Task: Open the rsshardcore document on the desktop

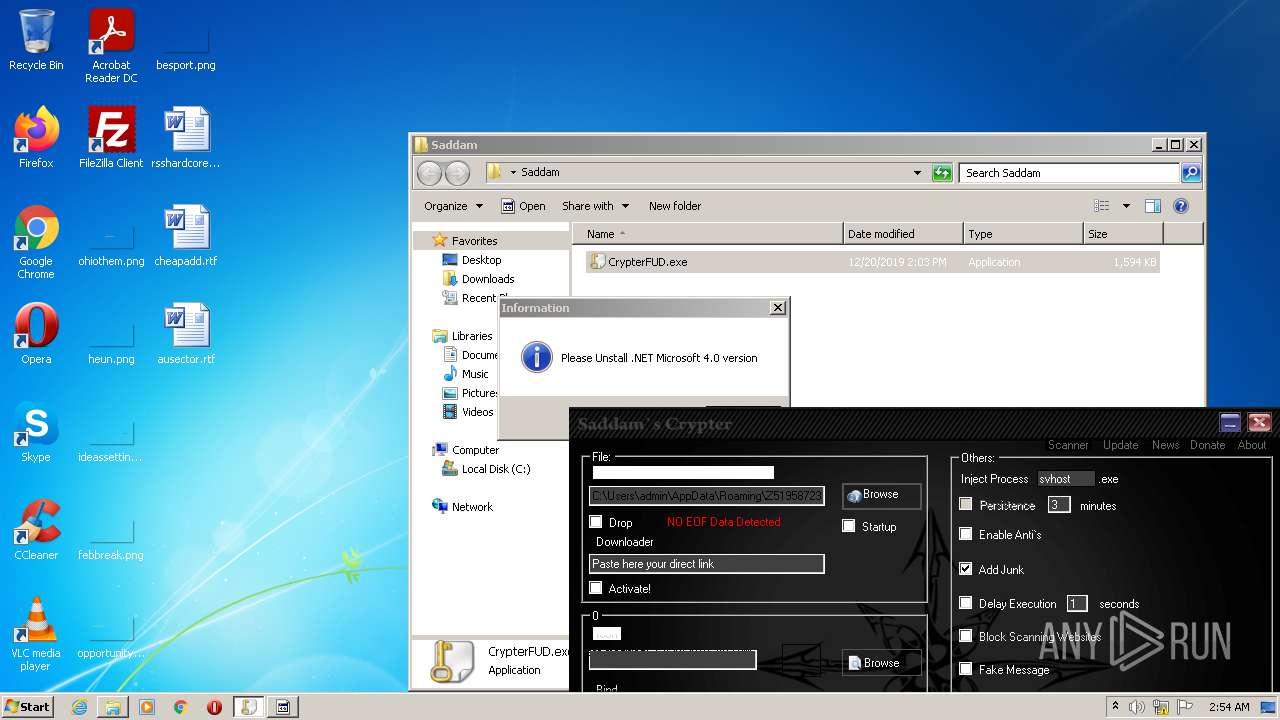Action: 186,138
